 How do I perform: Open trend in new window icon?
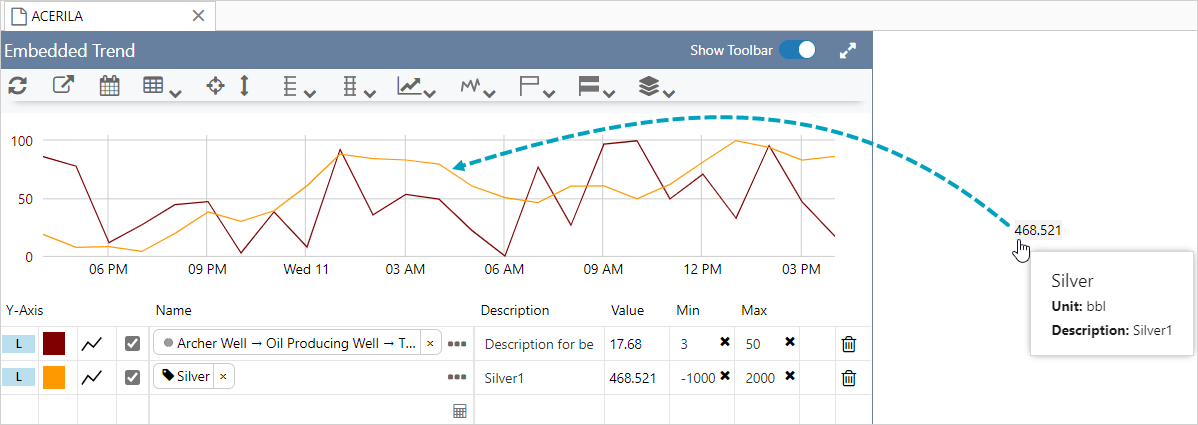pyautogui.click(x=63, y=86)
